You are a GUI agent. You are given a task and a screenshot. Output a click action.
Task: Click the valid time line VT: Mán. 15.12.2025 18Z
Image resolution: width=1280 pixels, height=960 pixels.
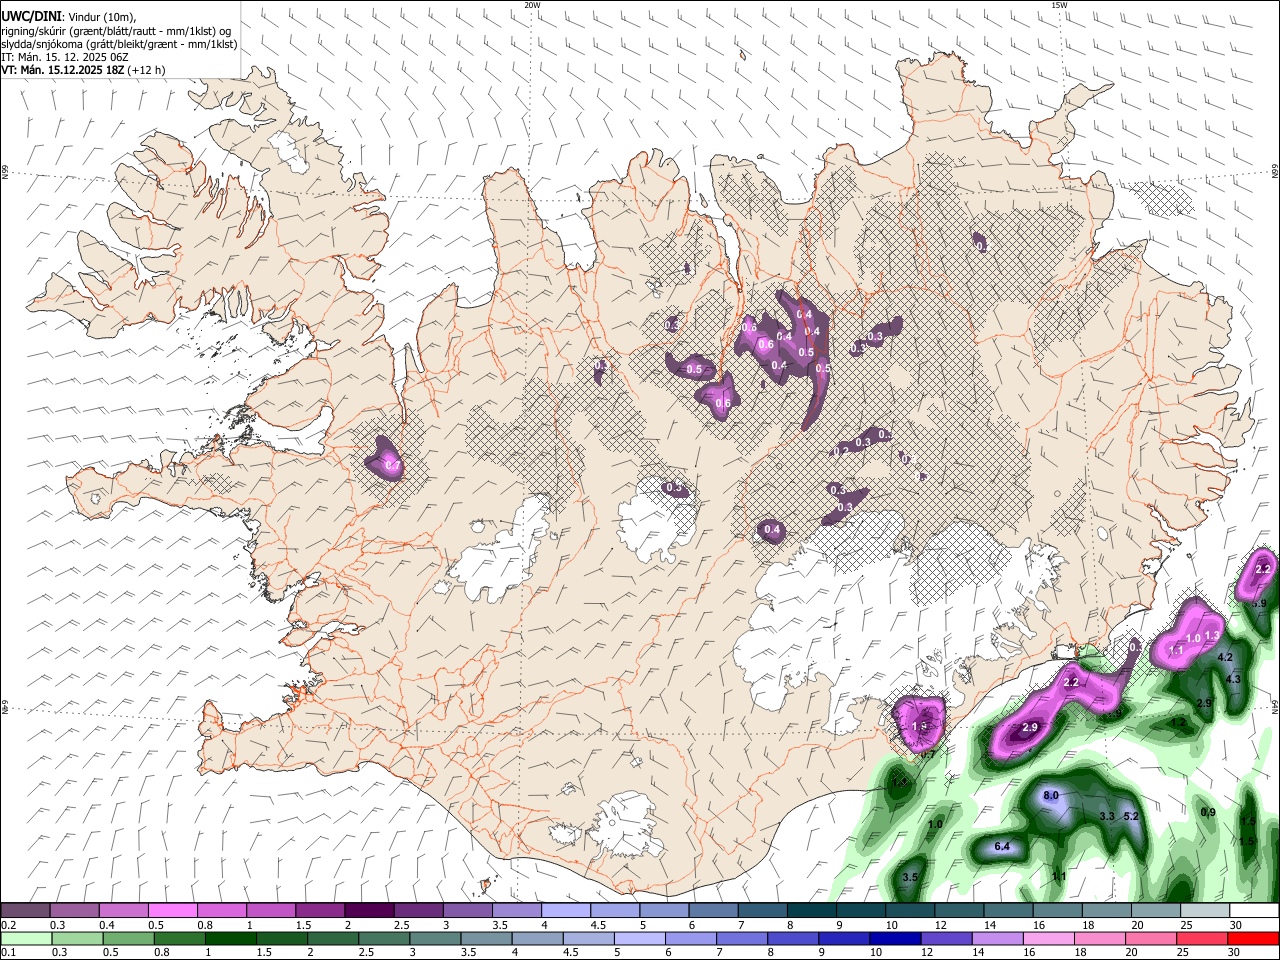point(63,70)
